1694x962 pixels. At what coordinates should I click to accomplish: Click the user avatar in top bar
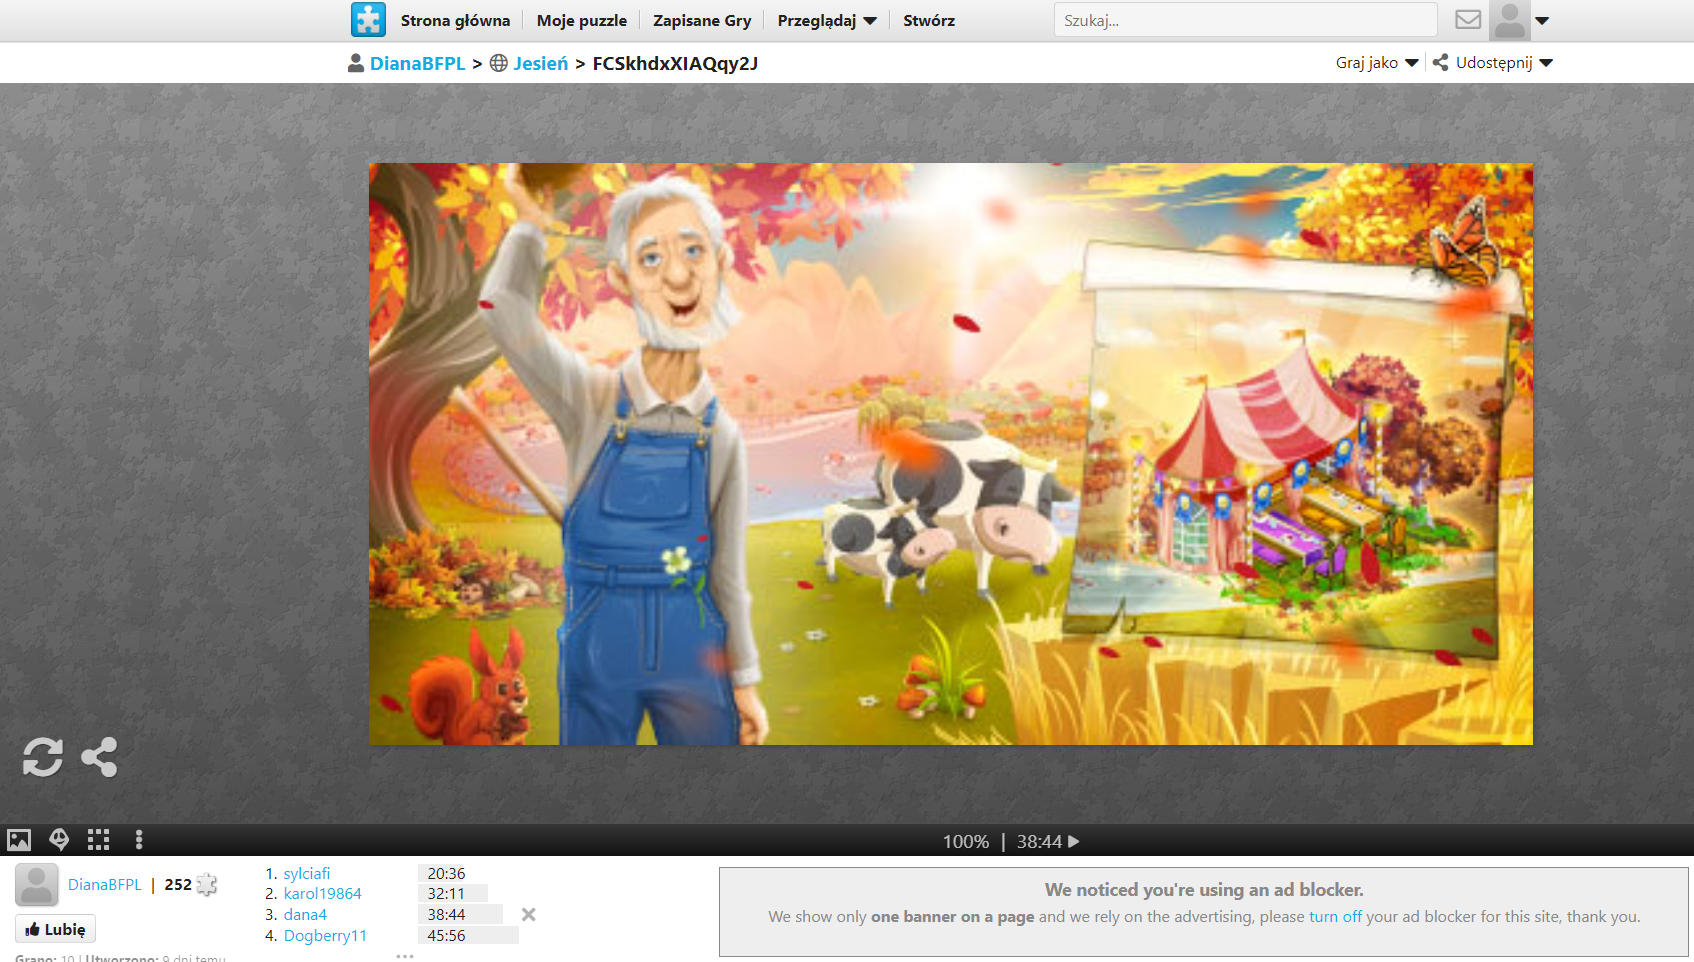[1509, 20]
